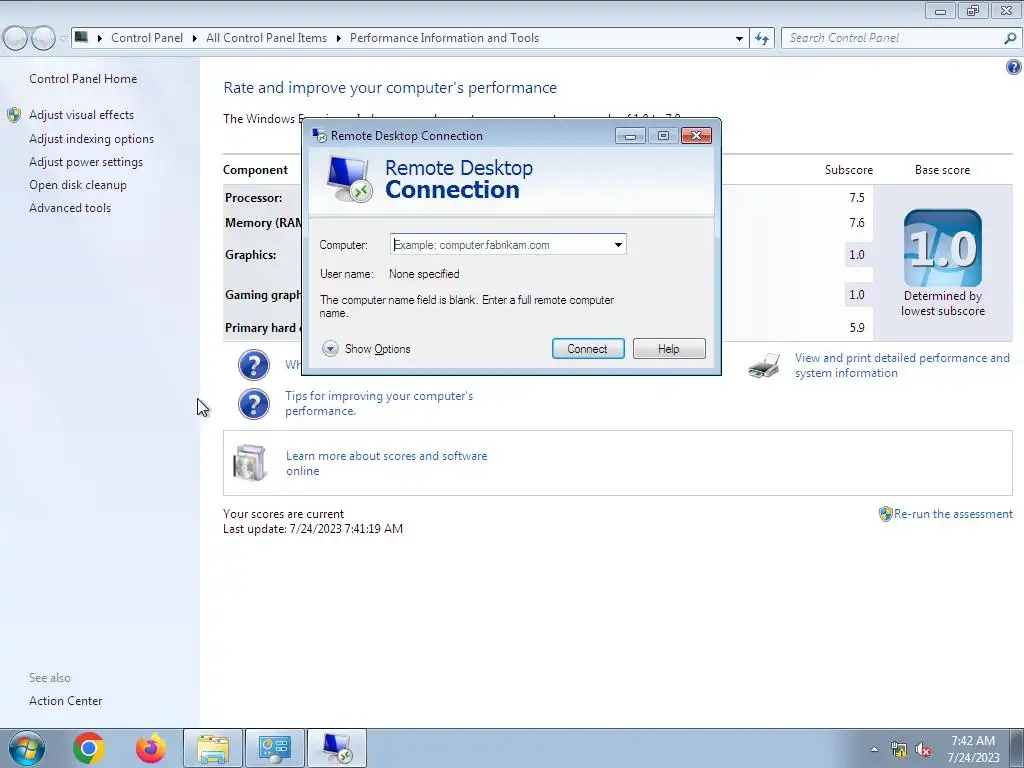
Task: Click the Remote Desktop computer logo in dialog
Action: [x=349, y=180]
